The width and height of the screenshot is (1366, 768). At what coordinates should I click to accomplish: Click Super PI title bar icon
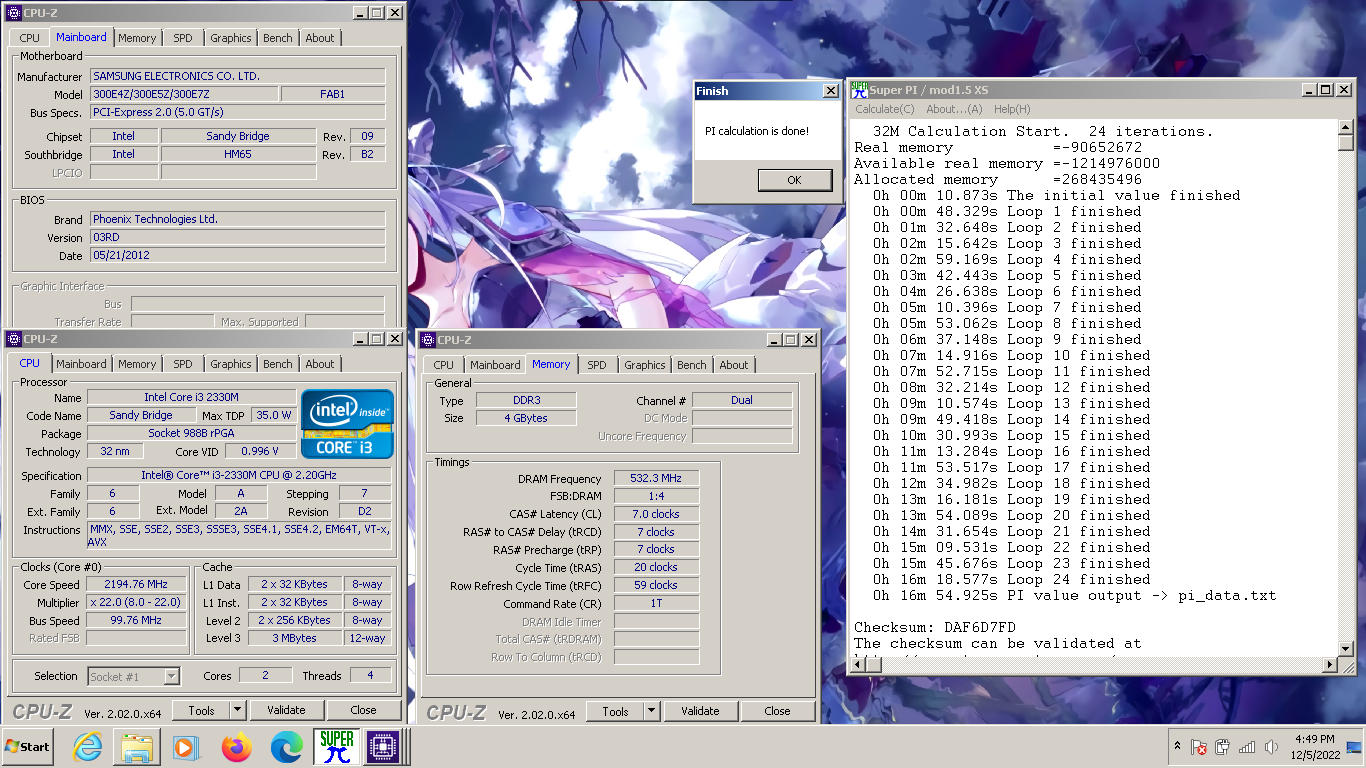(x=858, y=90)
